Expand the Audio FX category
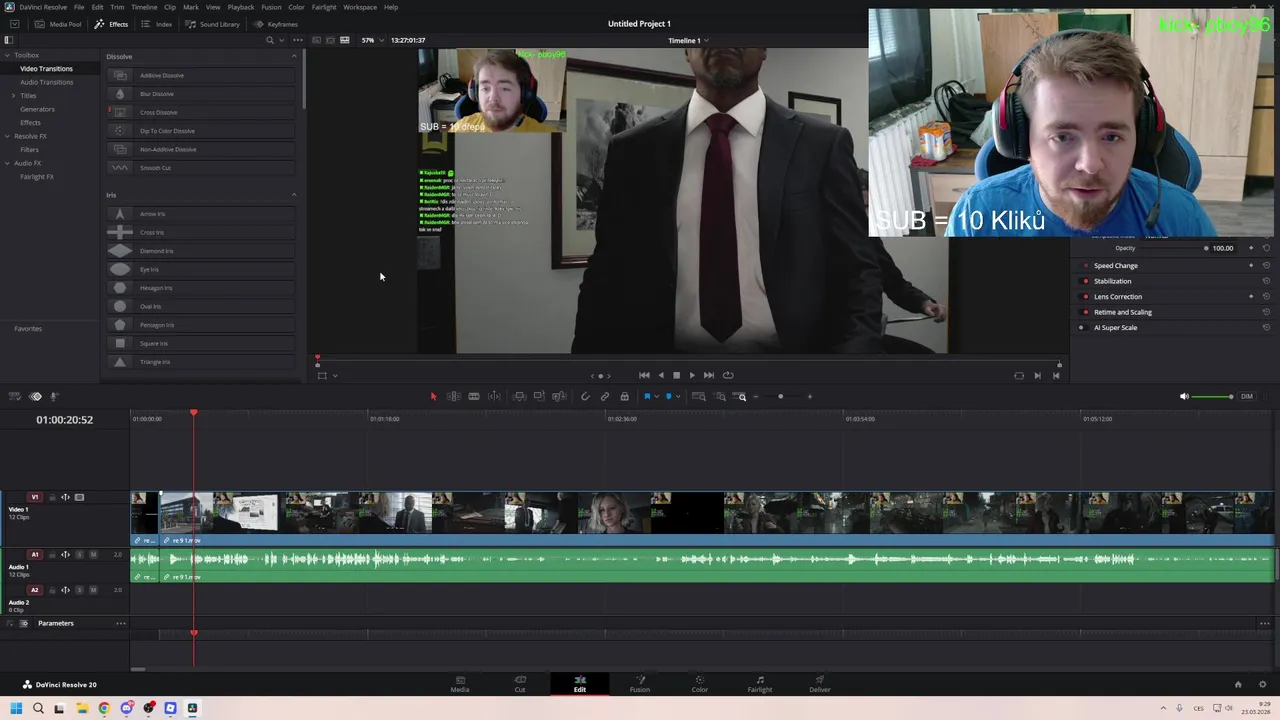 (x=8, y=163)
